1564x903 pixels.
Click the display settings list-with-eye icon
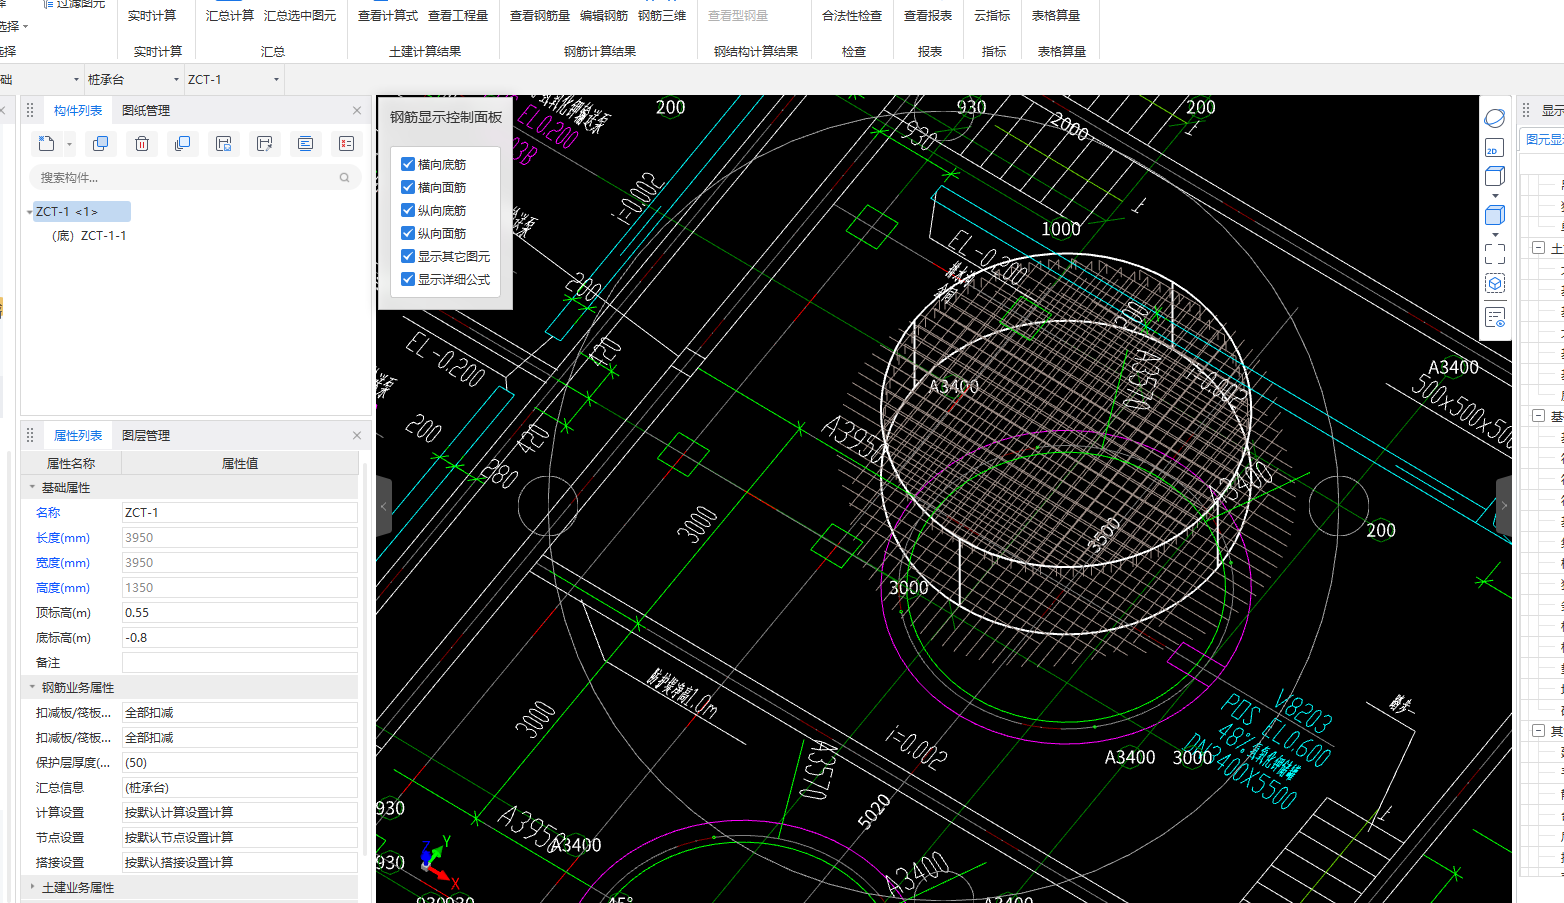pyautogui.click(x=1495, y=318)
